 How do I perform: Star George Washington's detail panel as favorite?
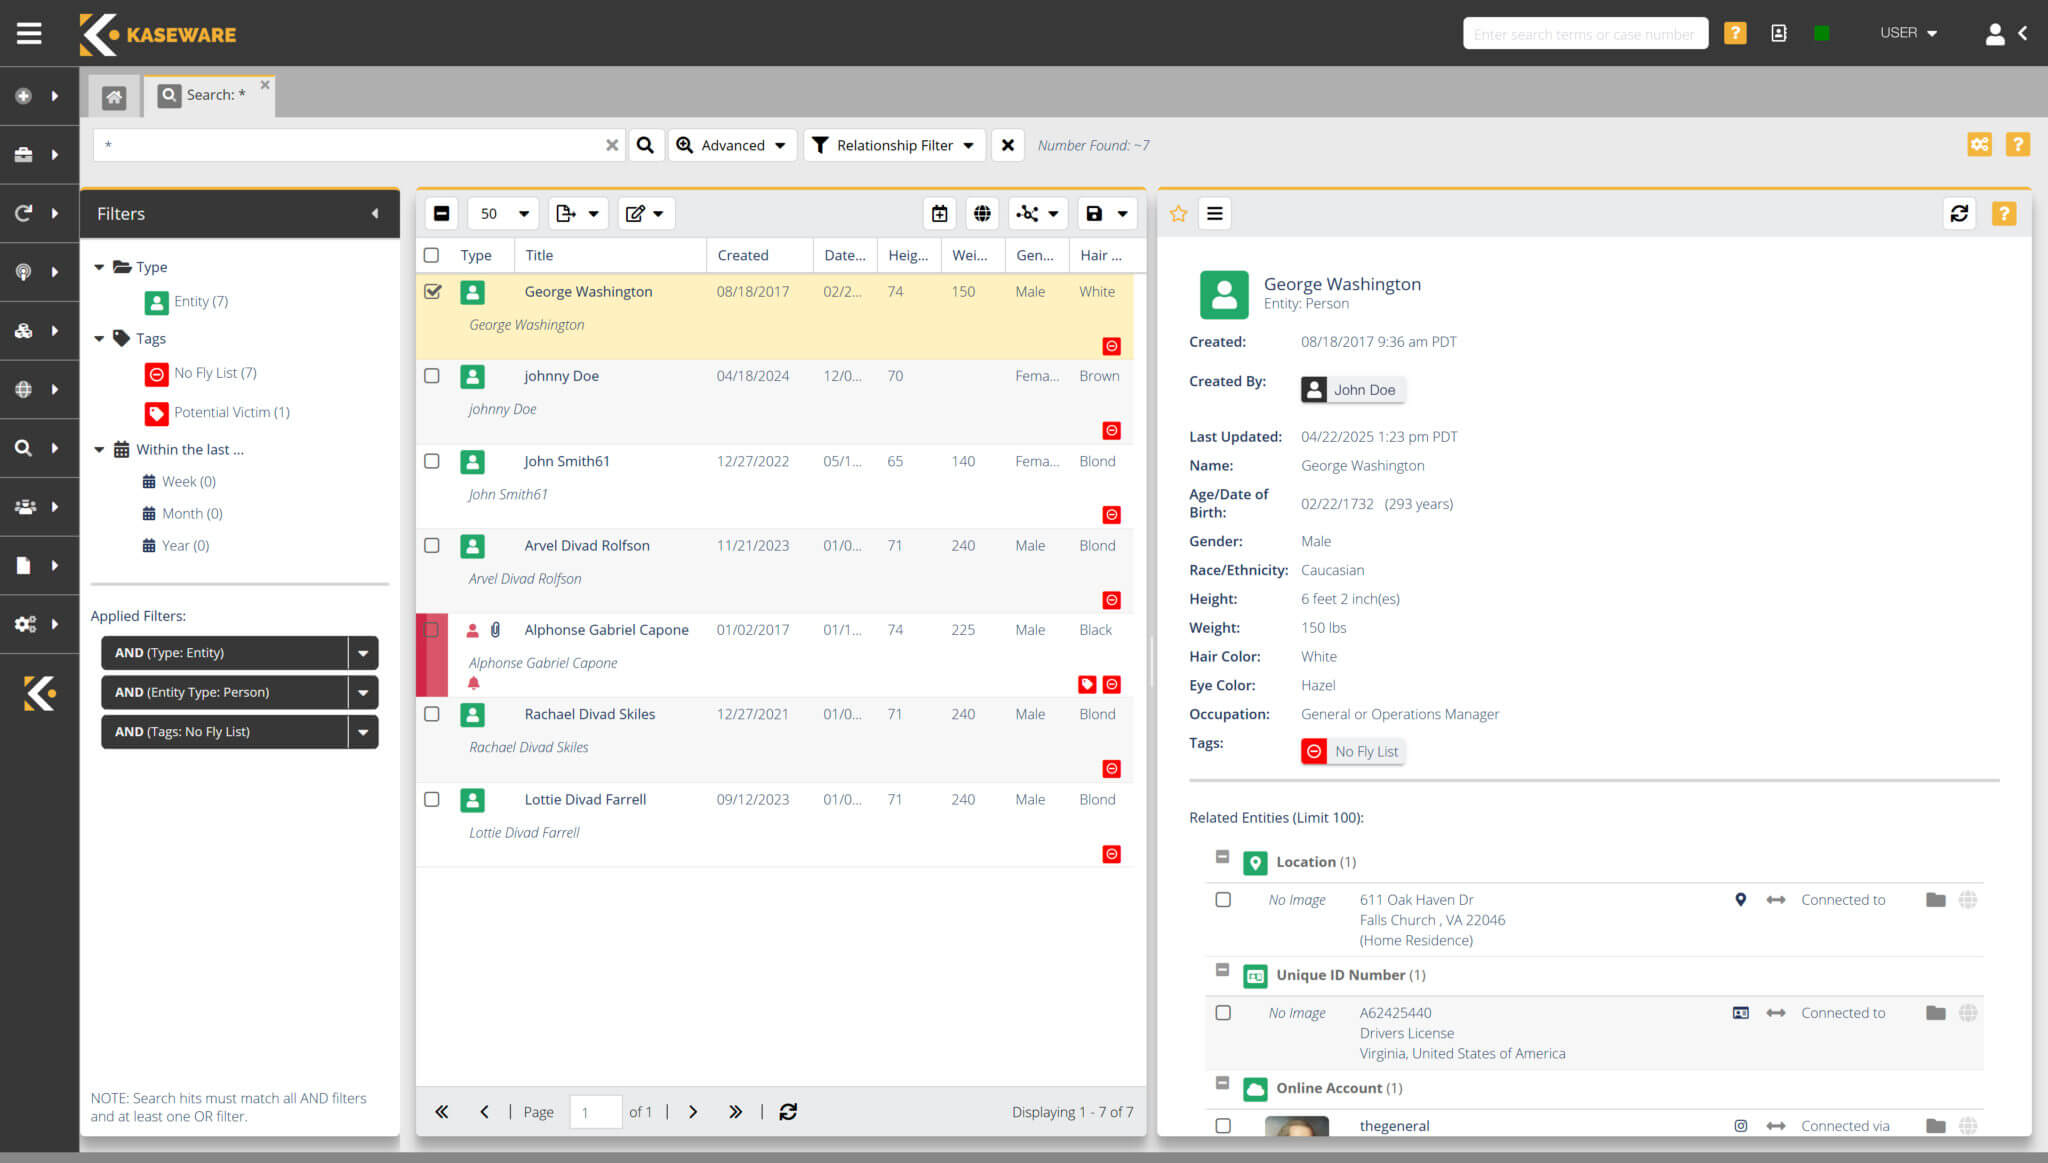(1179, 213)
